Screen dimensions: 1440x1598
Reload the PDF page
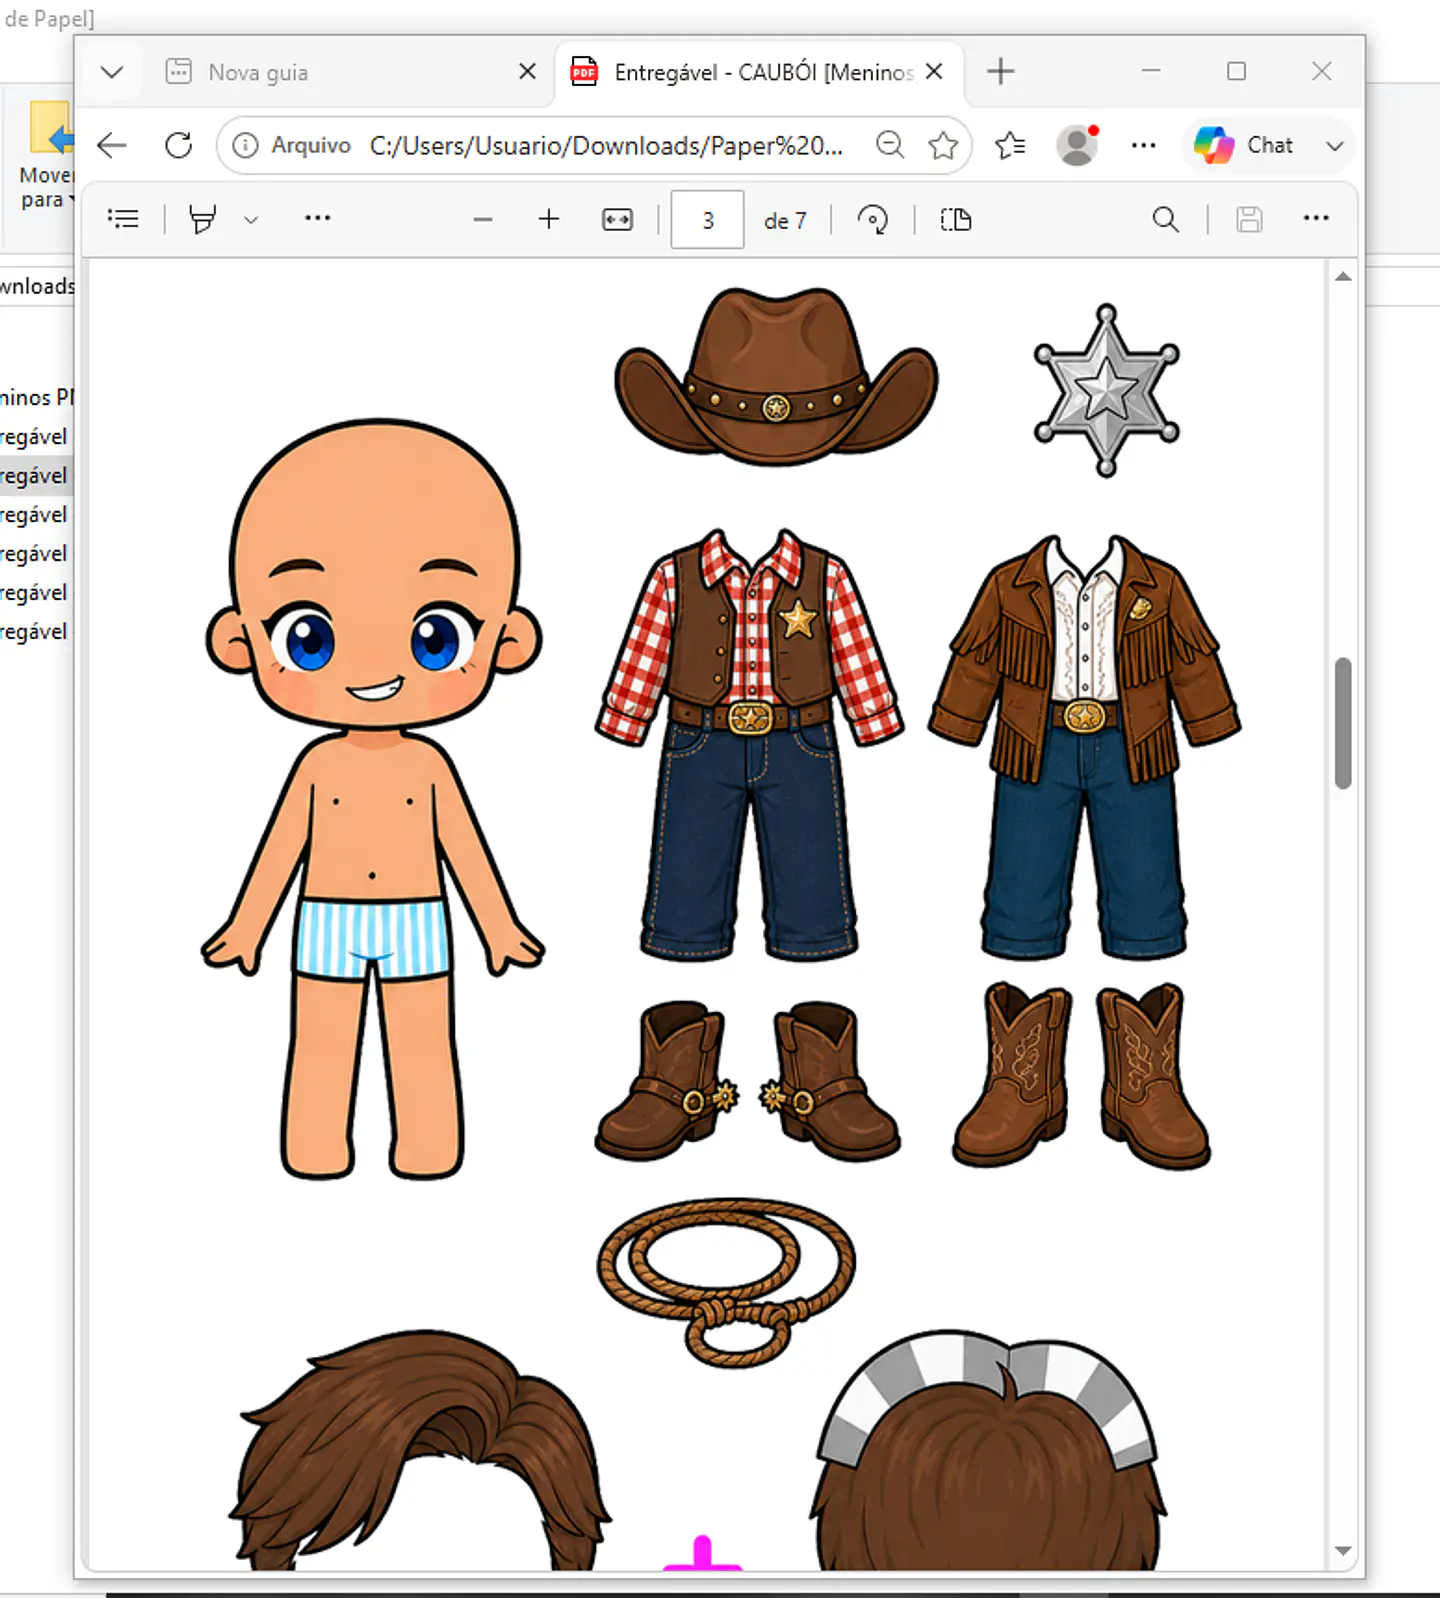[179, 145]
